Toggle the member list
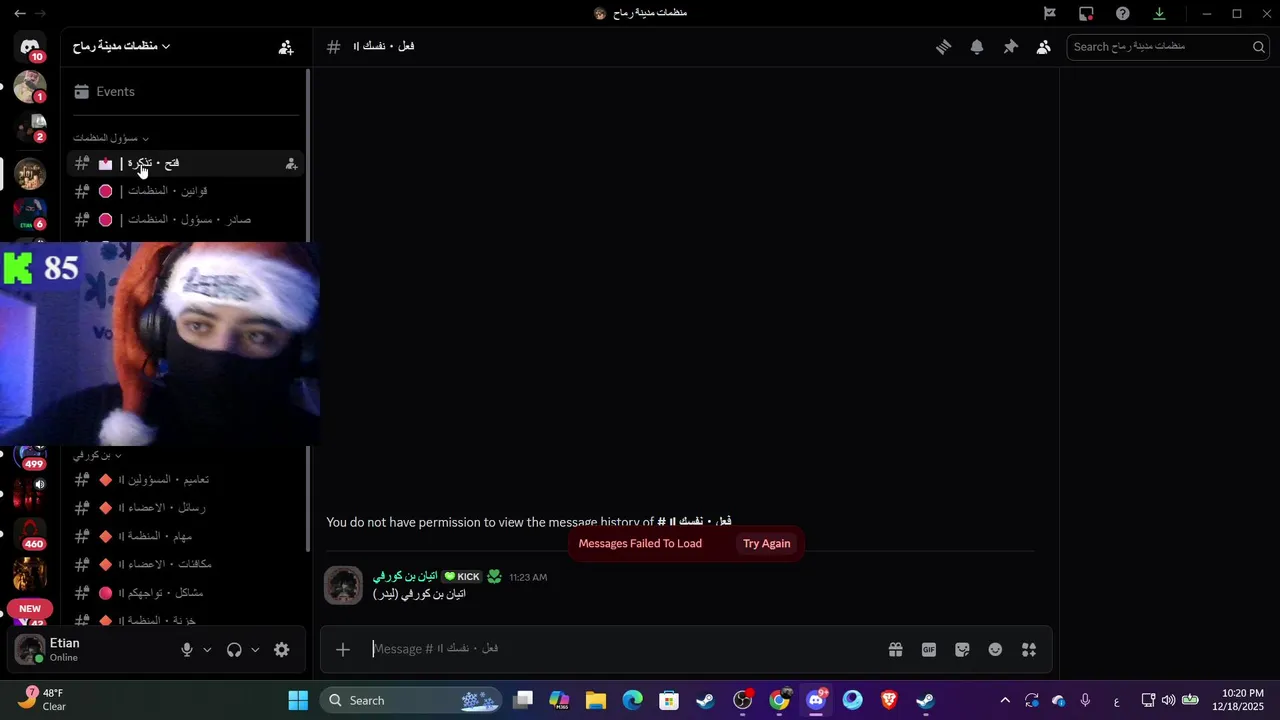The height and width of the screenshot is (720, 1280). [x=1044, y=47]
